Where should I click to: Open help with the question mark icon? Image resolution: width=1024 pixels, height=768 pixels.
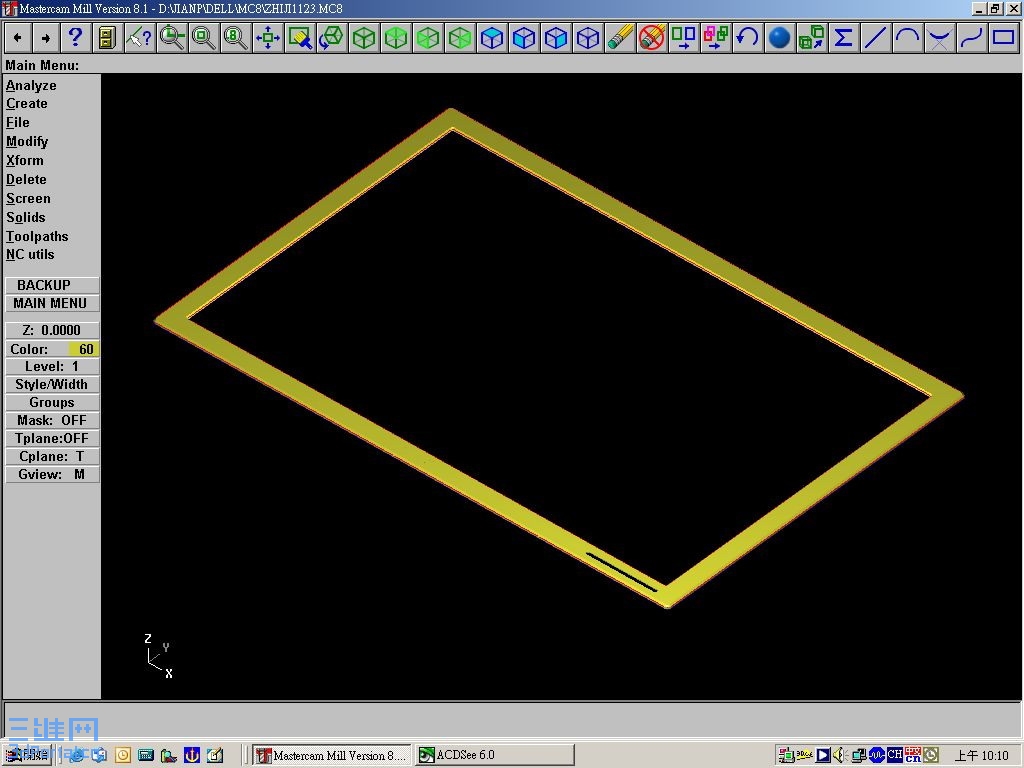coord(76,38)
